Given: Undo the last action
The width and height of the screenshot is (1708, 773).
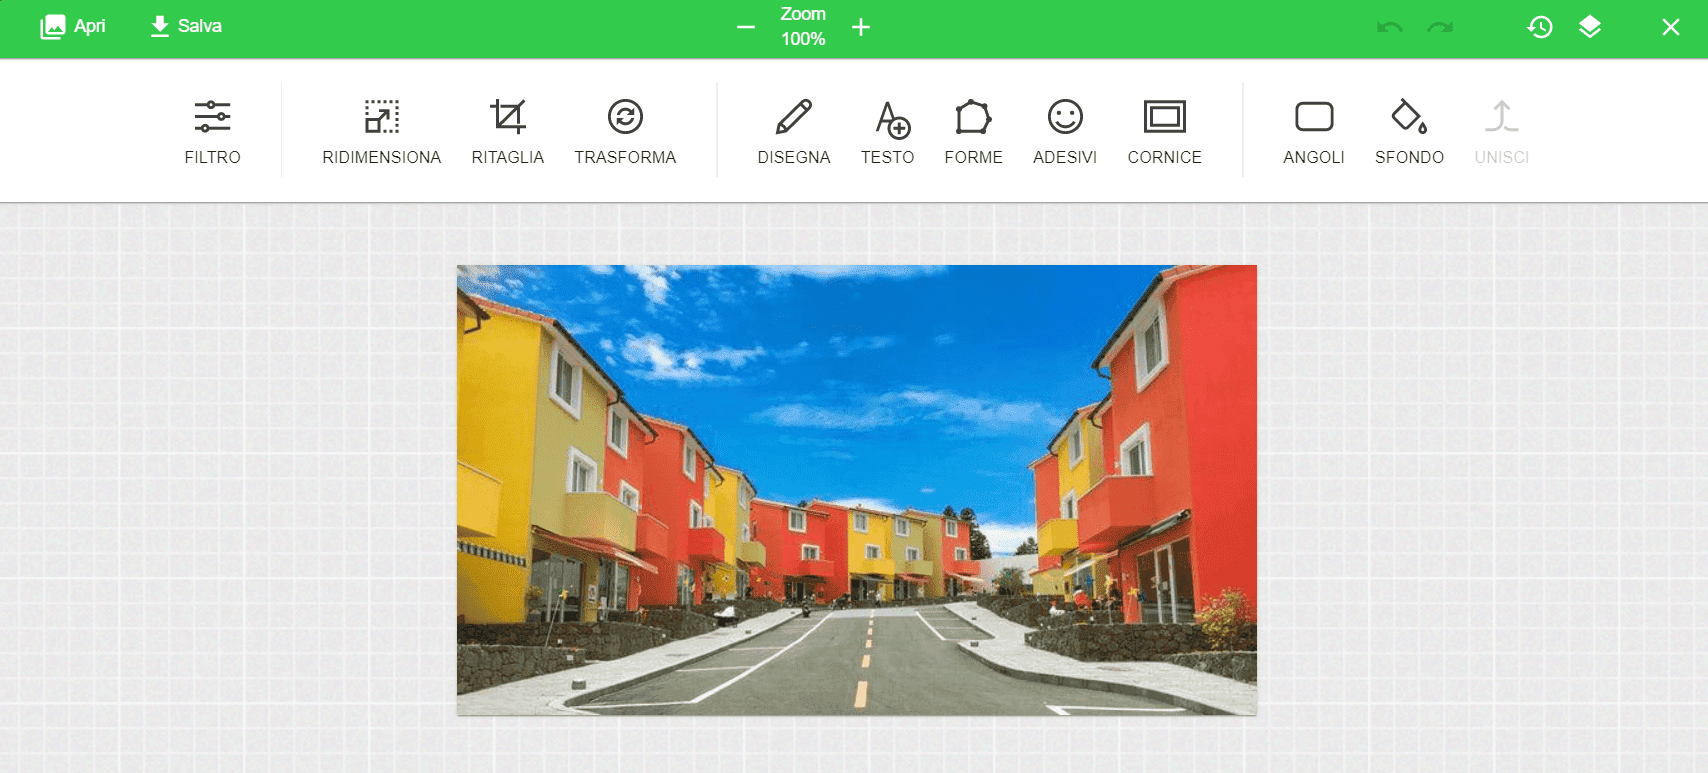Looking at the screenshot, I should (x=1389, y=27).
